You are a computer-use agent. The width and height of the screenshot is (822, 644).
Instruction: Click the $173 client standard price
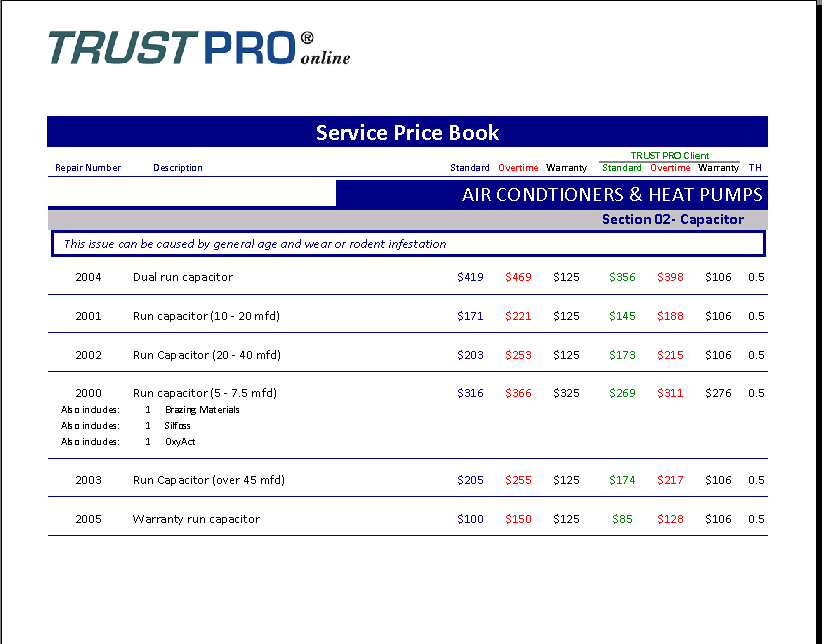pos(622,355)
